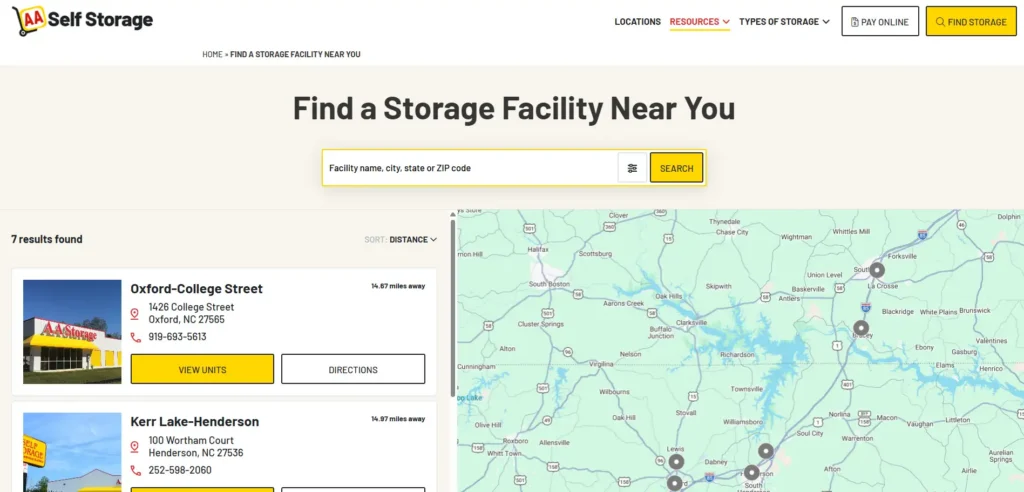Open the Sort by Distance dropdown

coord(413,240)
